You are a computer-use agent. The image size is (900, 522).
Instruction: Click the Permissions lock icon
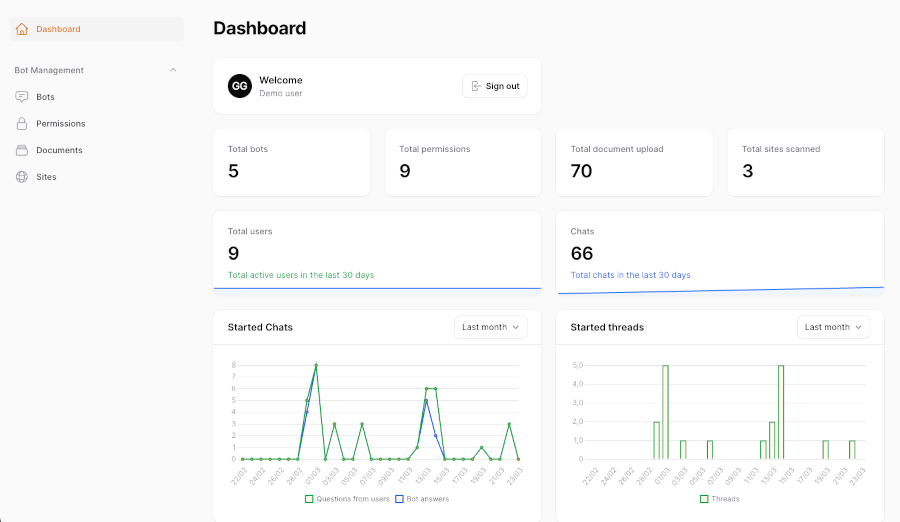tap(22, 124)
